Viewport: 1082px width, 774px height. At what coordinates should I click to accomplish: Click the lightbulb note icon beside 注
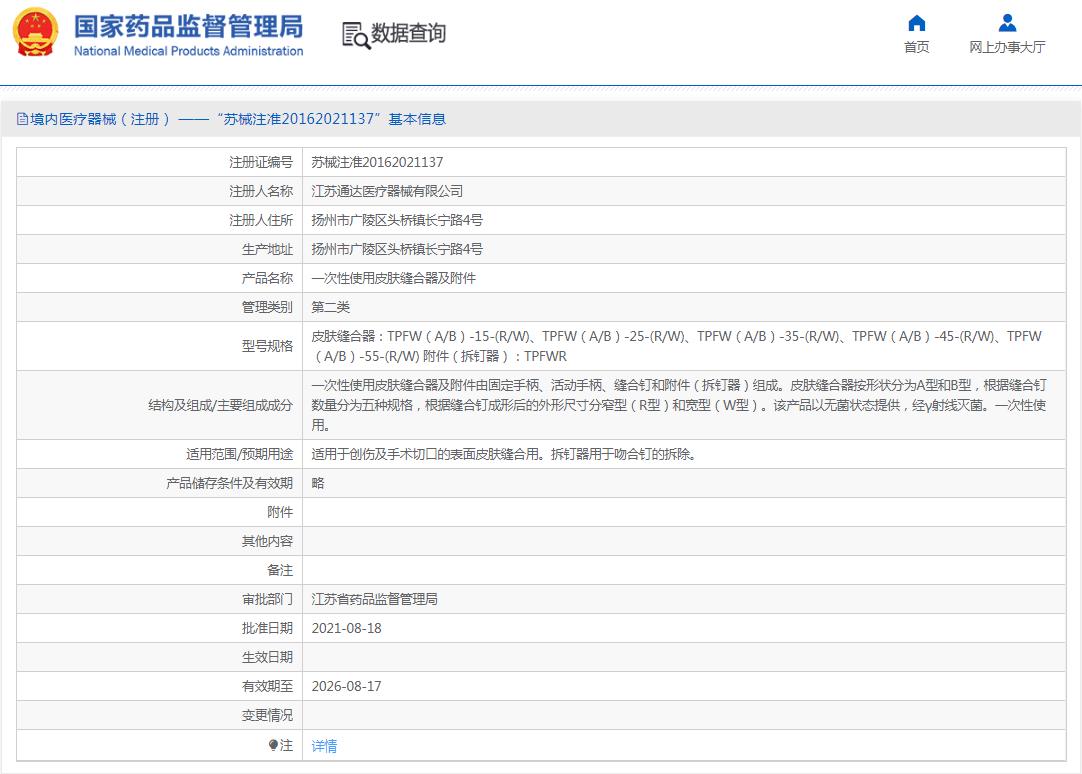[273, 745]
